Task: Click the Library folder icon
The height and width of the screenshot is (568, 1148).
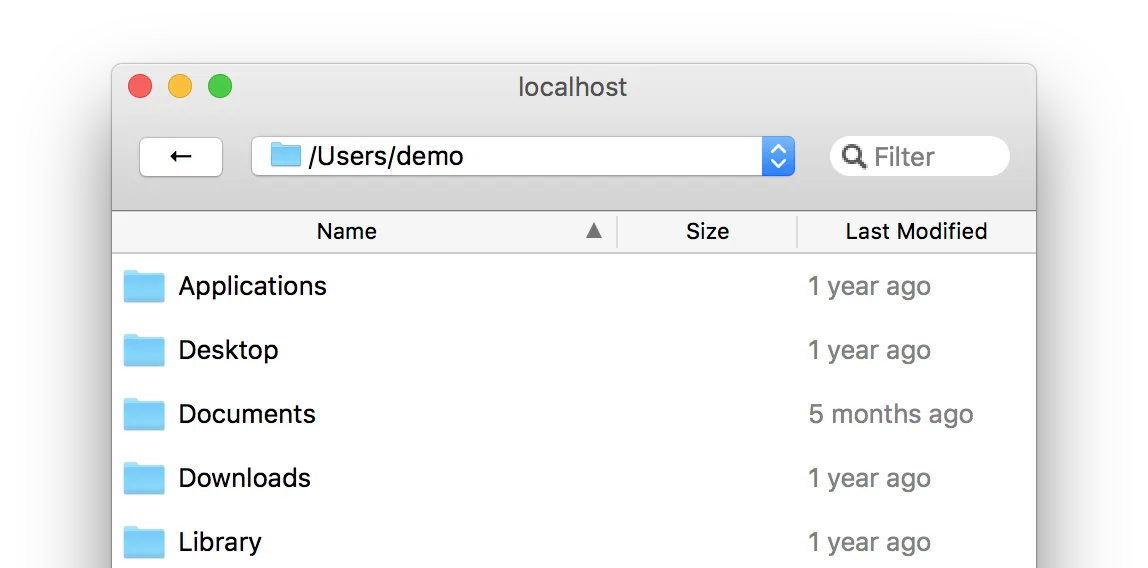Action: (x=144, y=543)
